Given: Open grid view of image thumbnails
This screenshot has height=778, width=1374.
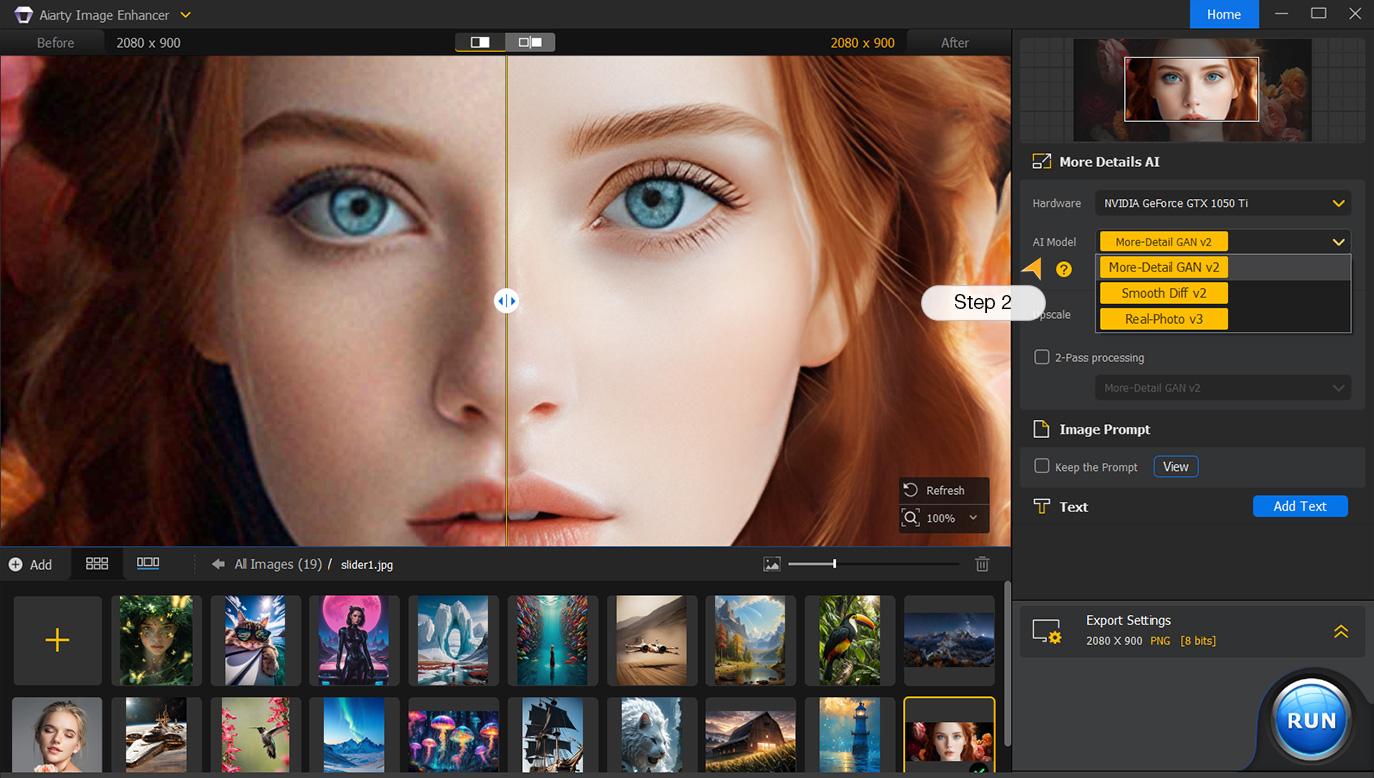Looking at the screenshot, I should pyautogui.click(x=96, y=563).
